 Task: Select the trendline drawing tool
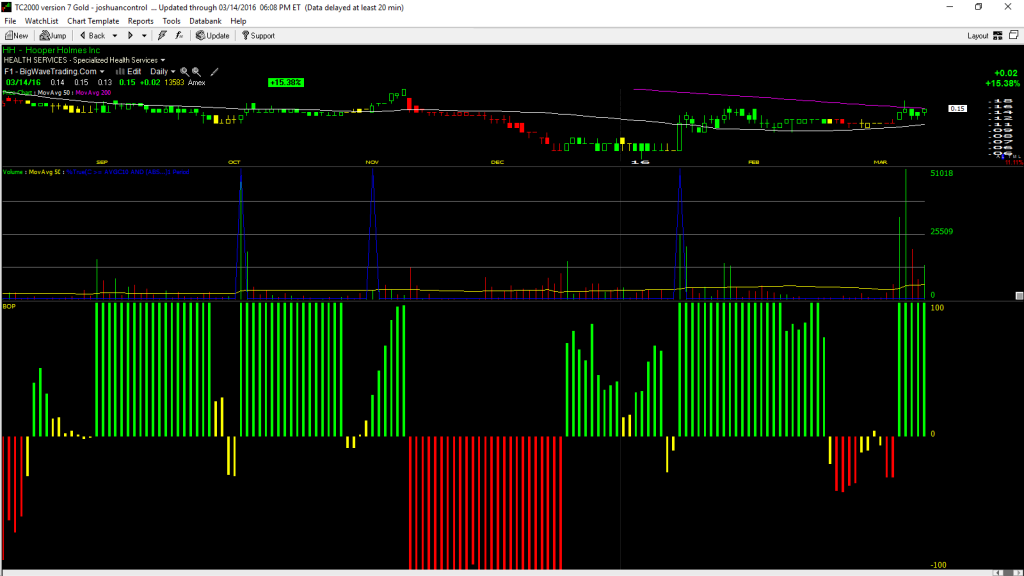tap(214, 71)
